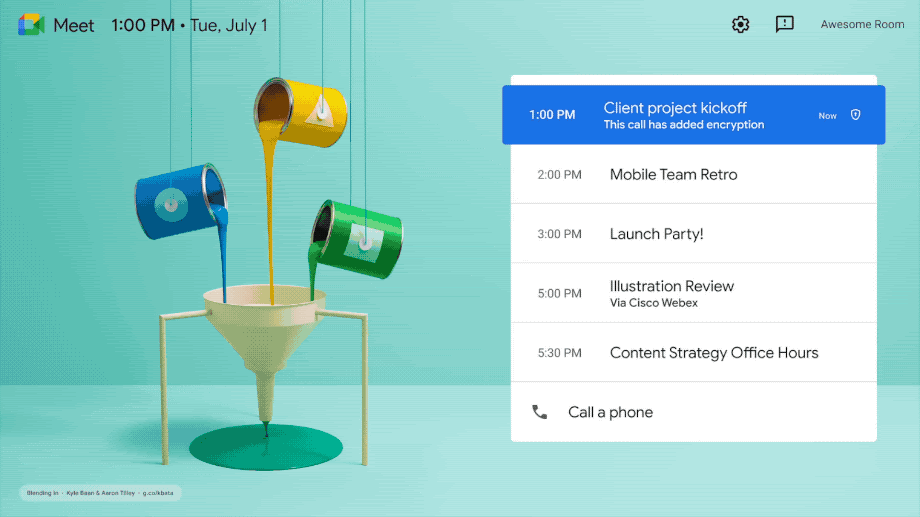The image size is (920, 517).
Task: Click the wallpaper credit chip at bottom
Action: (100, 493)
